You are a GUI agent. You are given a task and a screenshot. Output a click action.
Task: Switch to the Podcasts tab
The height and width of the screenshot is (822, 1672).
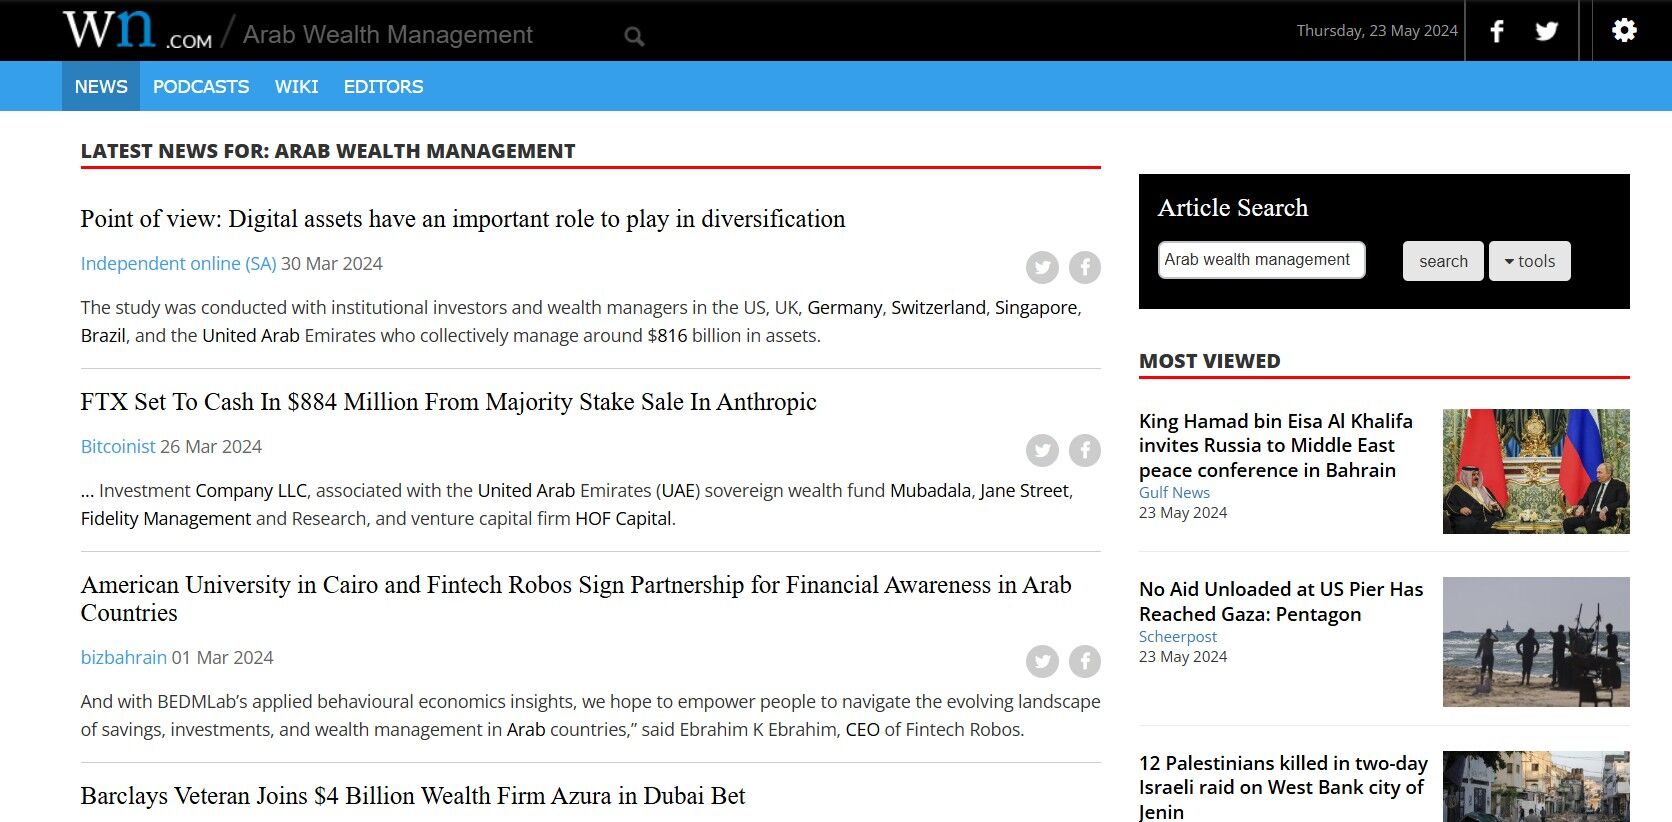pyautogui.click(x=201, y=87)
